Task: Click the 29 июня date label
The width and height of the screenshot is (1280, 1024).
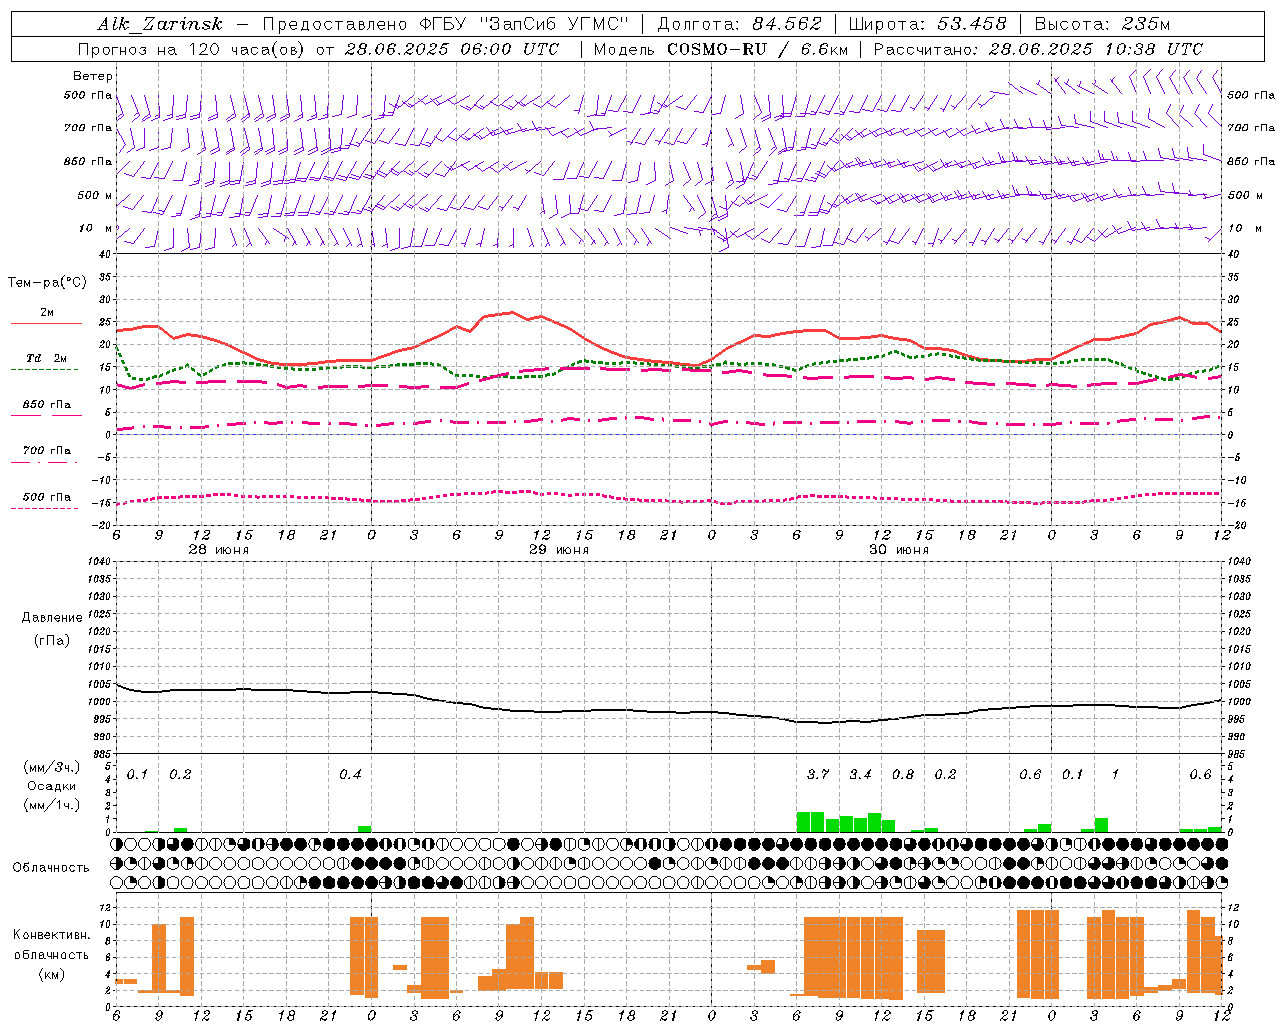Action: tap(559, 550)
